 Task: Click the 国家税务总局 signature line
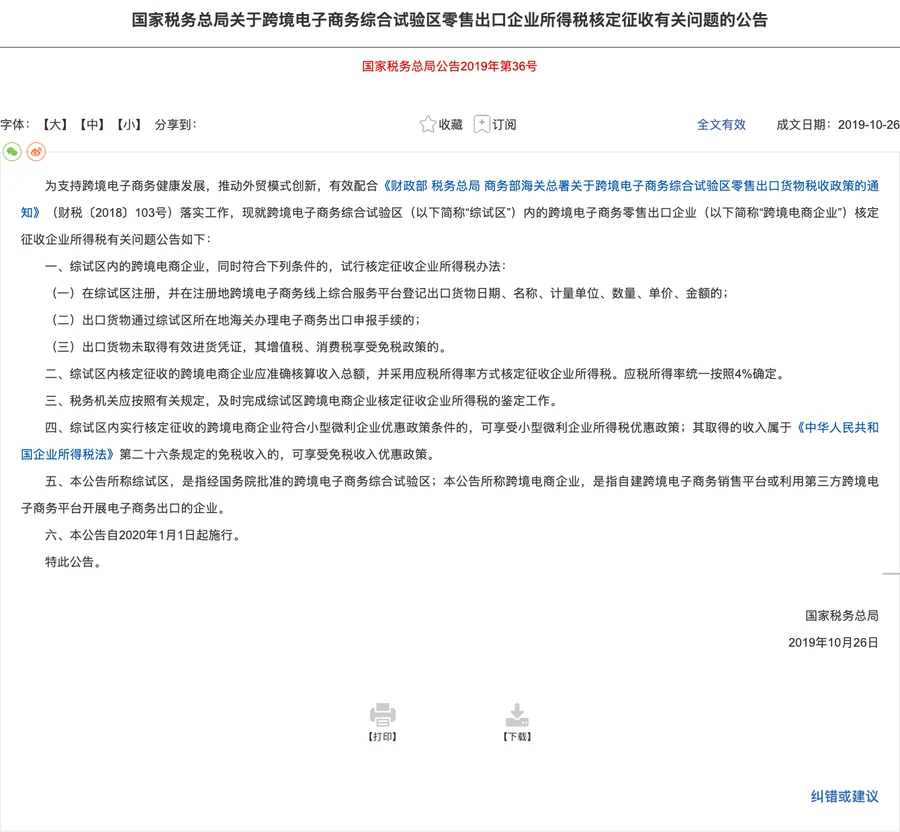point(841,616)
